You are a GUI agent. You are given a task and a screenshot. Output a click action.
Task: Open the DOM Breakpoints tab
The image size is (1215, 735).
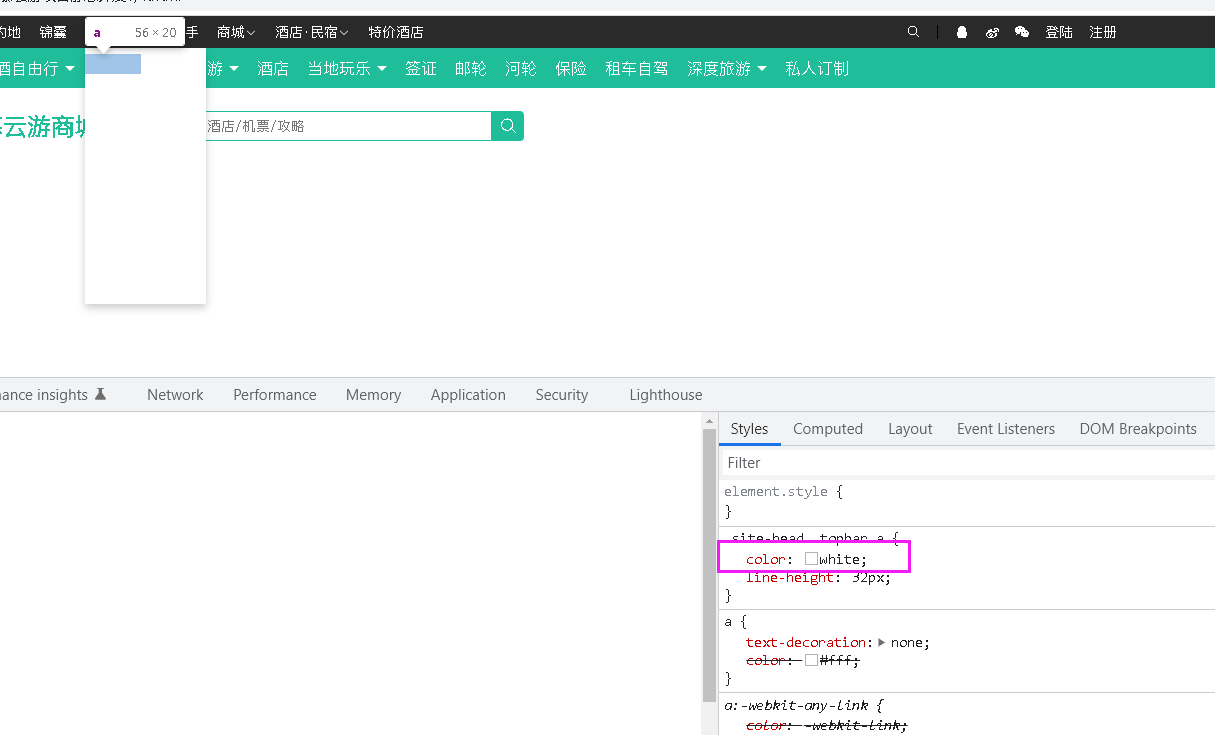[x=1138, y=428]
